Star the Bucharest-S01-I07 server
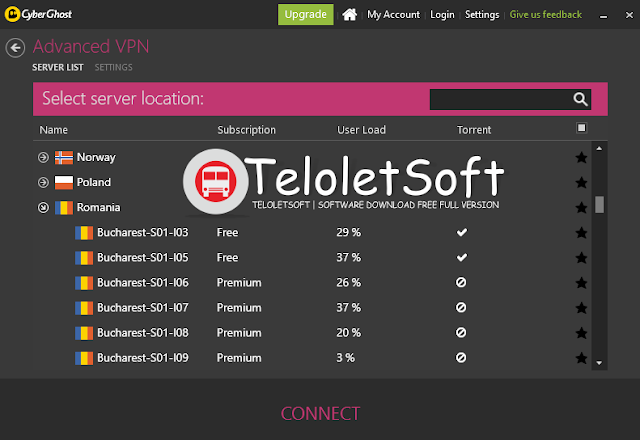 581,308
